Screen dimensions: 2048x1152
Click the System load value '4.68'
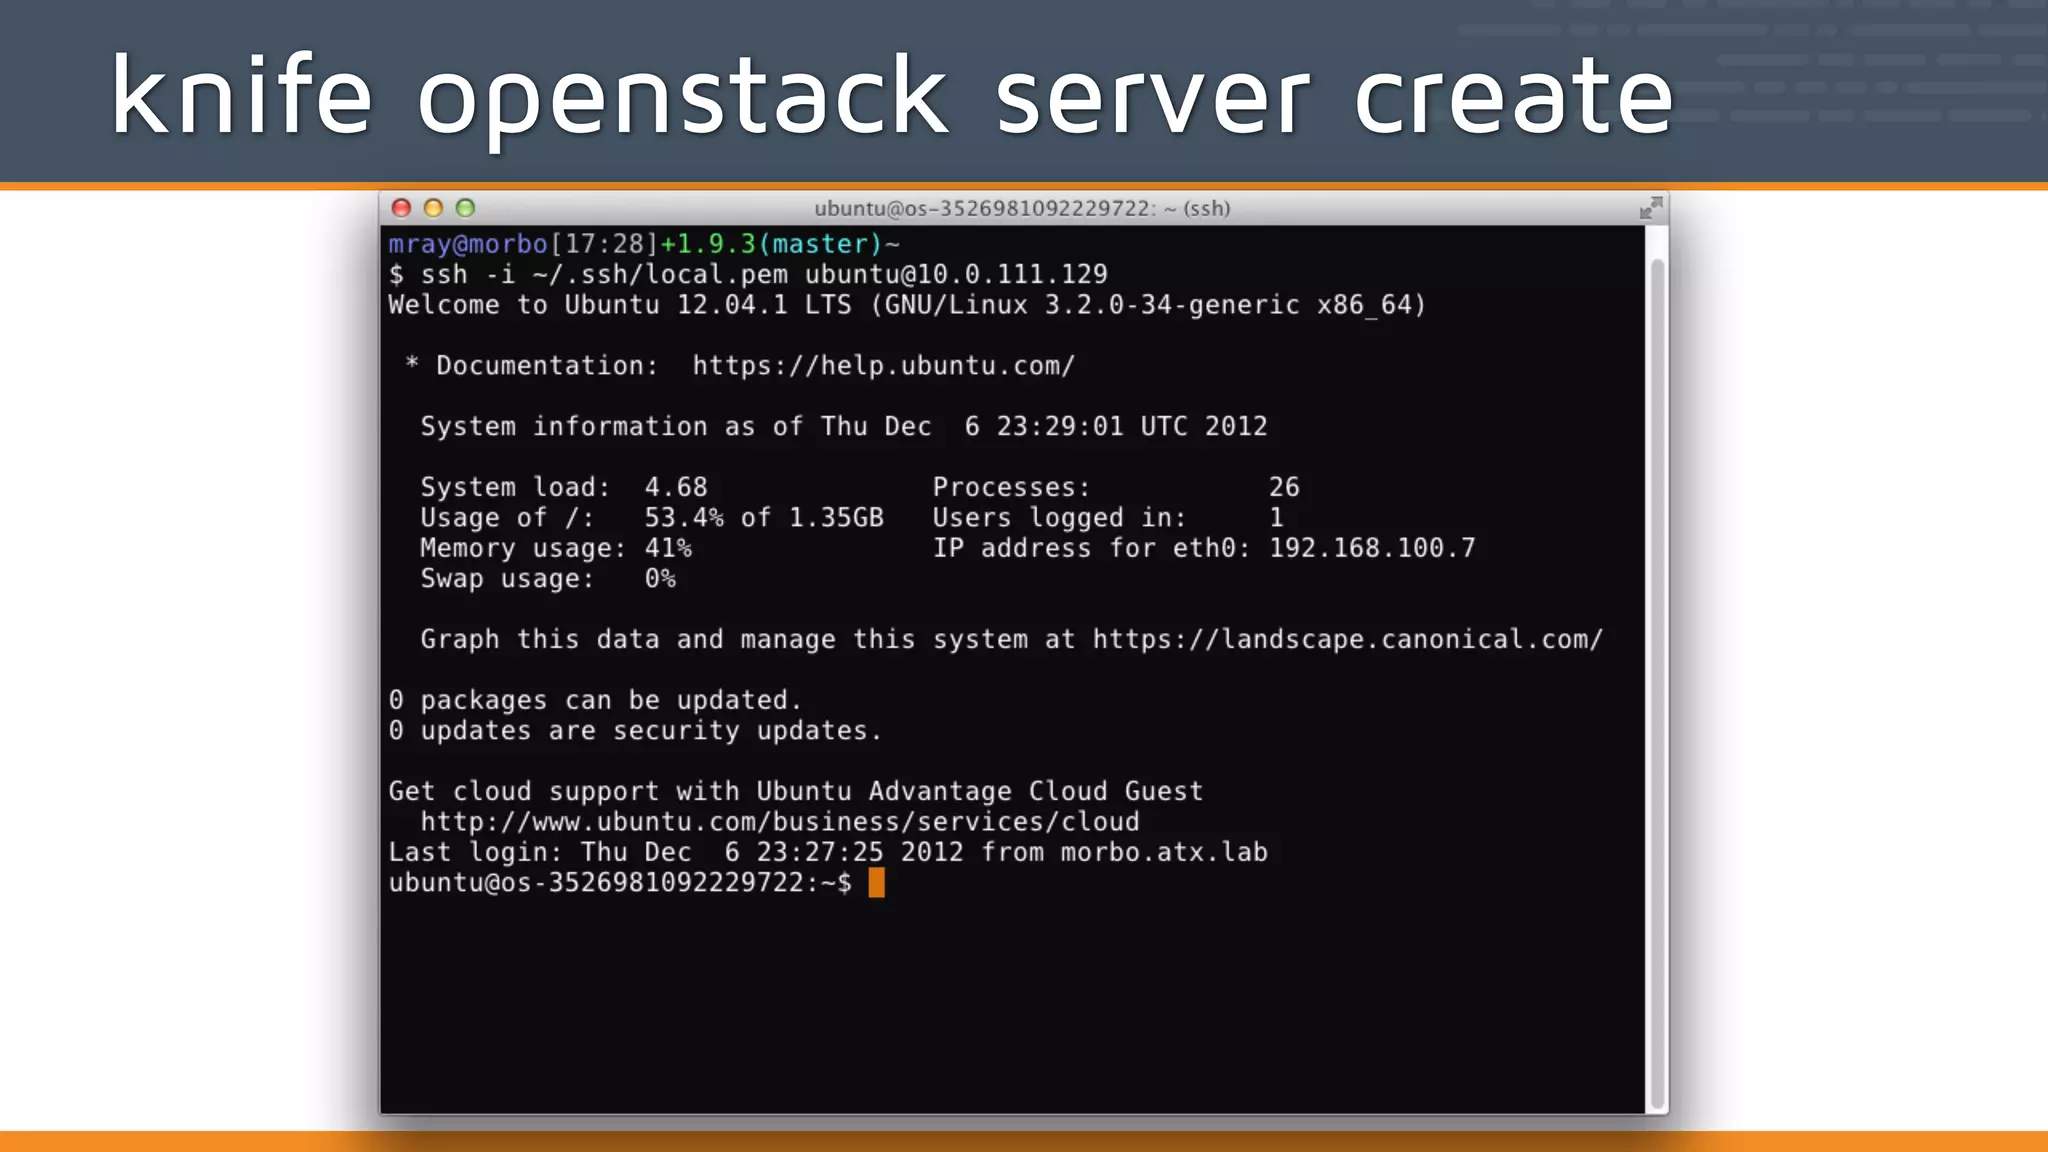676,488
